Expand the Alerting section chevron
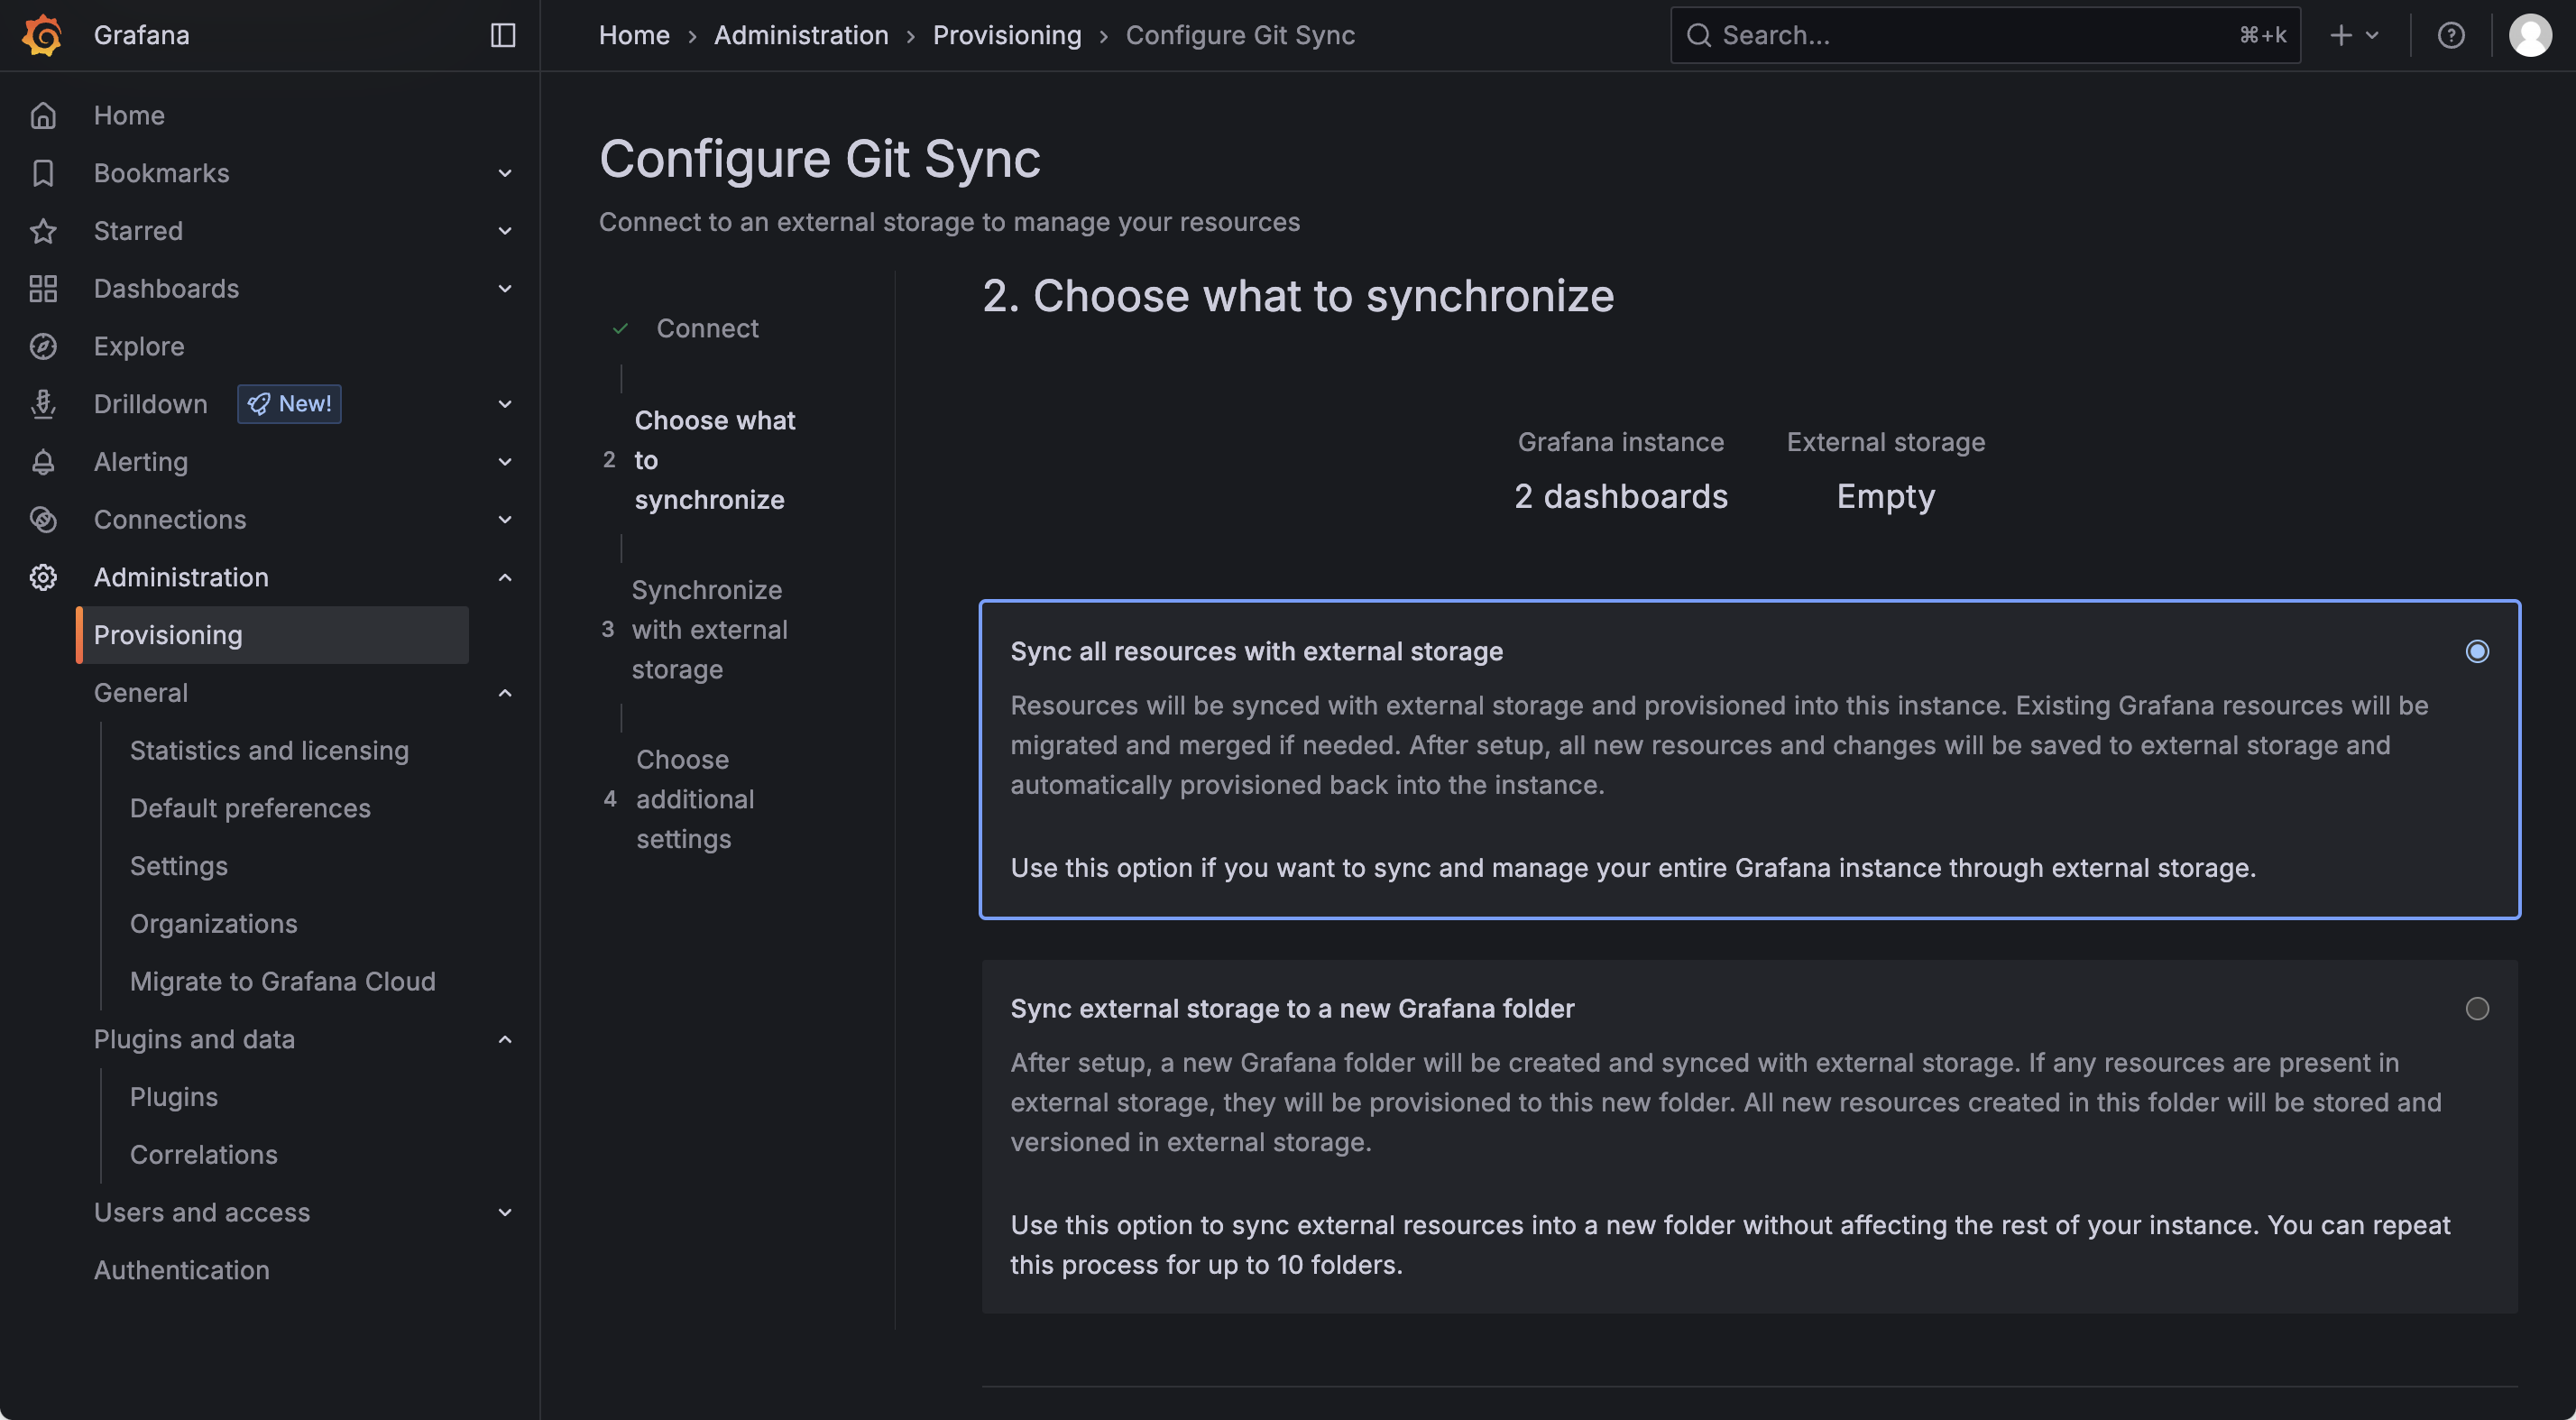Viewport: 2576px width, 1420px height. [505, 462]
